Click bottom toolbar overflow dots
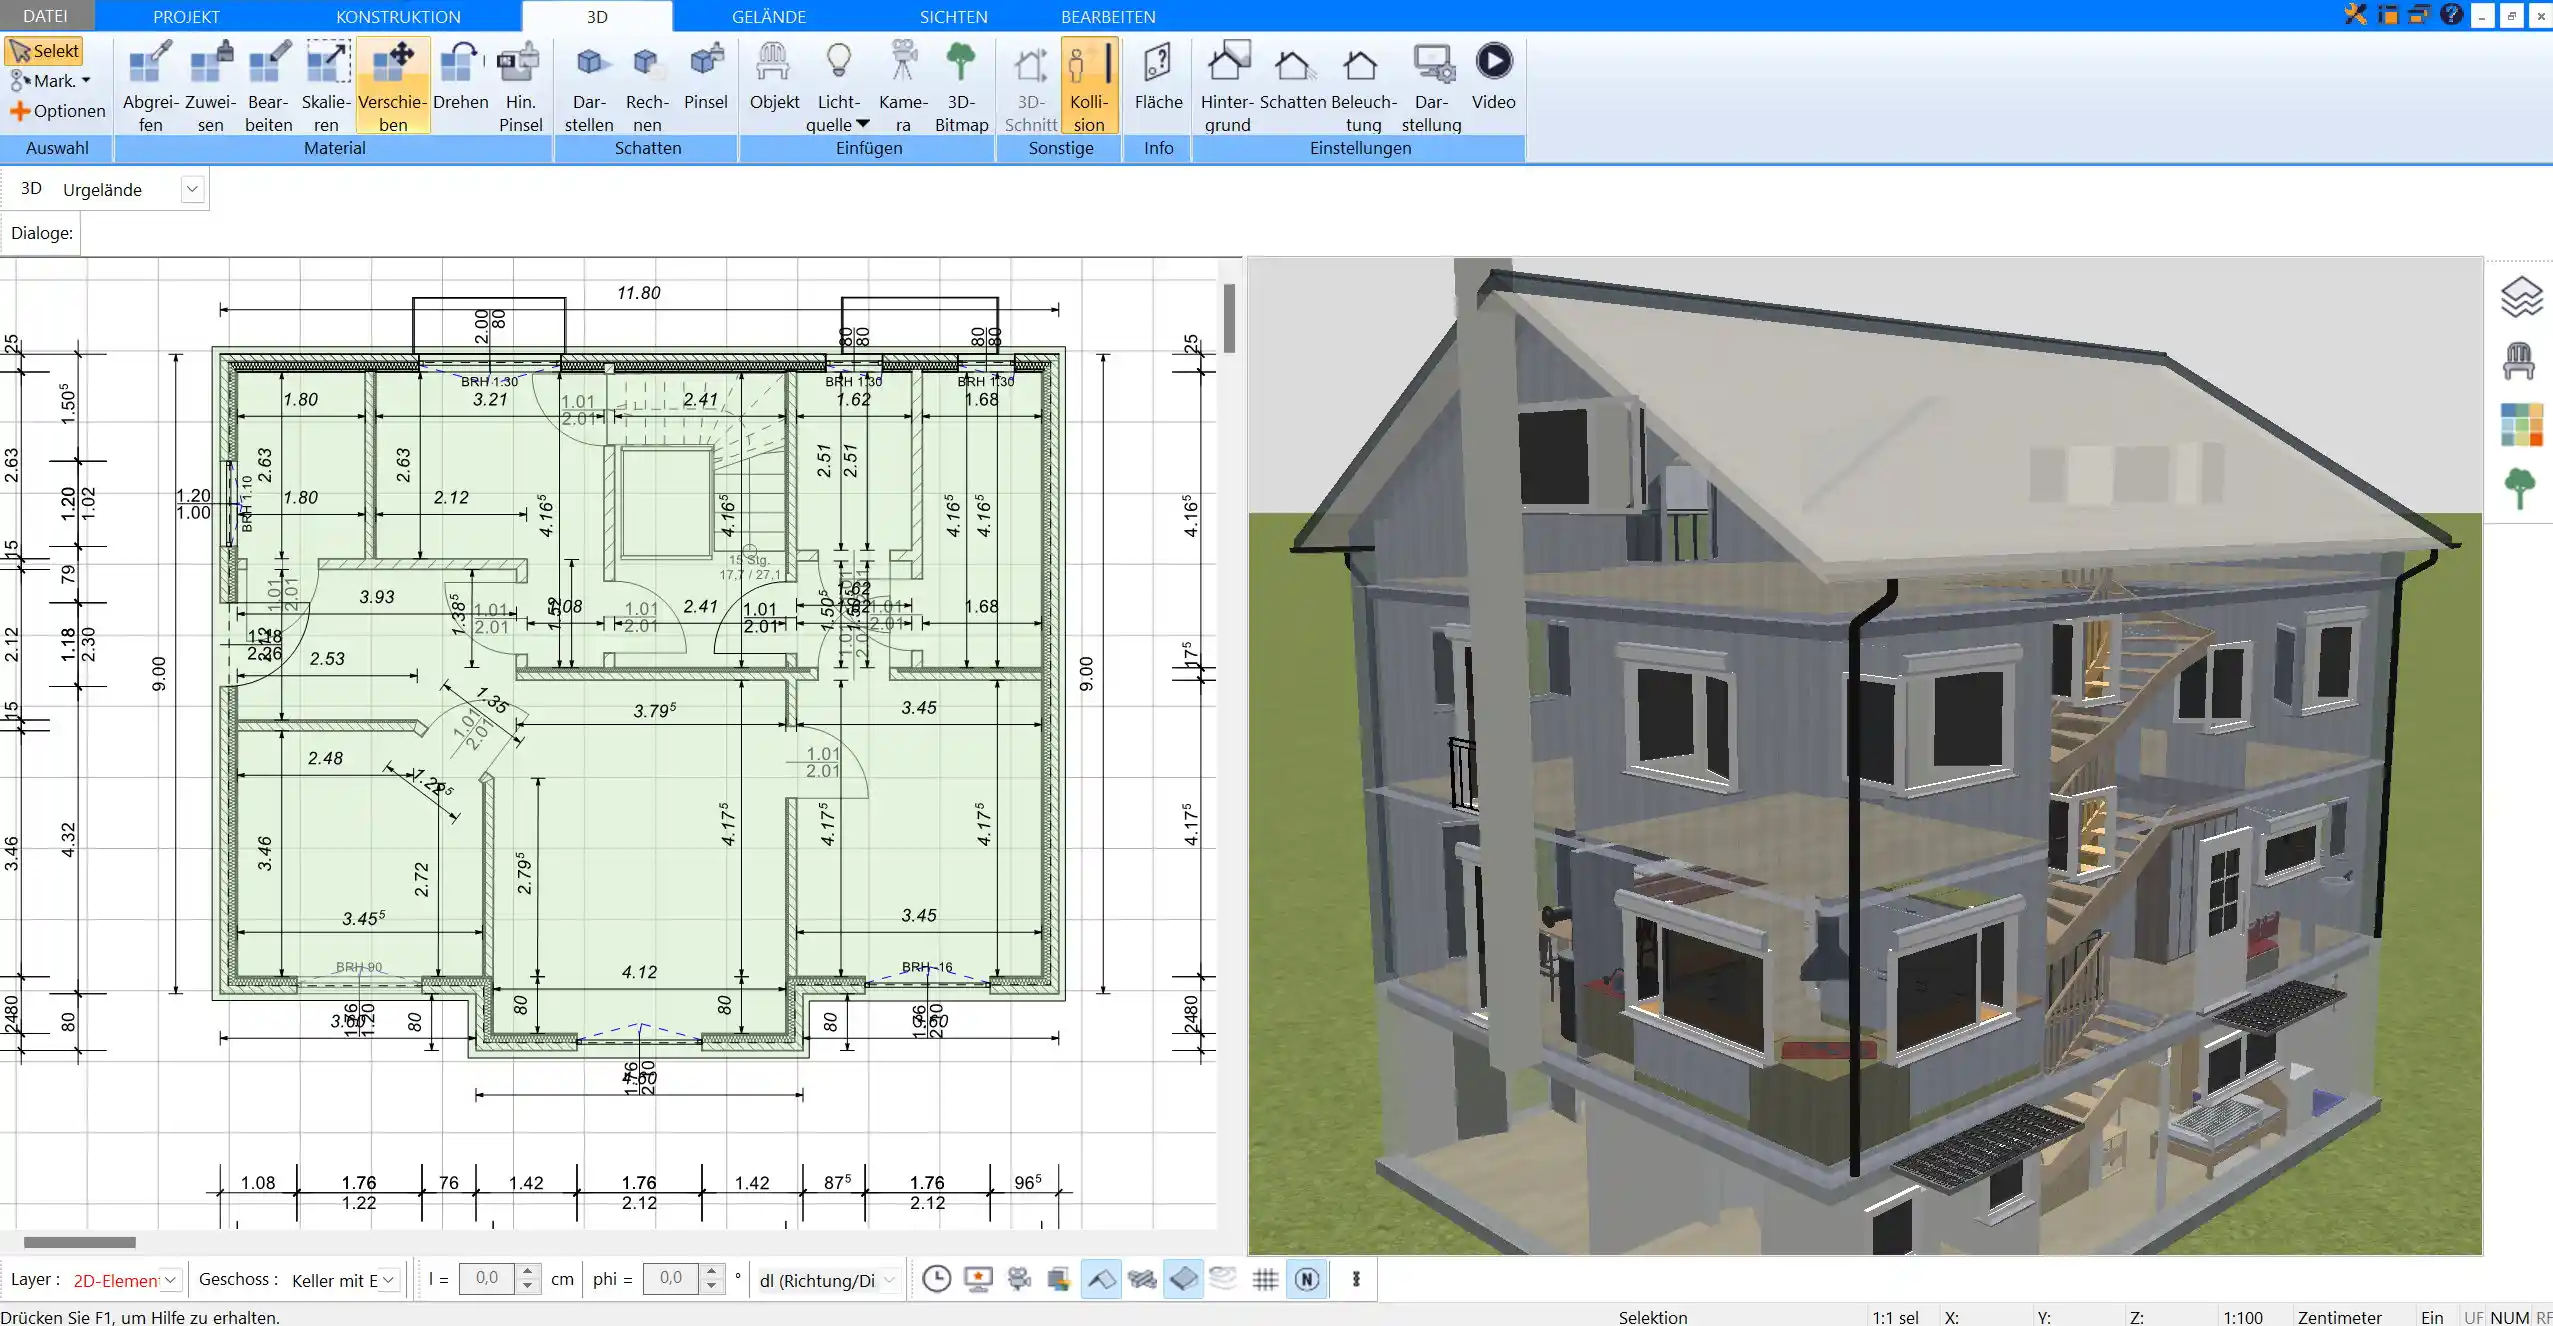The height and width of the screenshot is (1326, 2553). coord(1356,1279)
